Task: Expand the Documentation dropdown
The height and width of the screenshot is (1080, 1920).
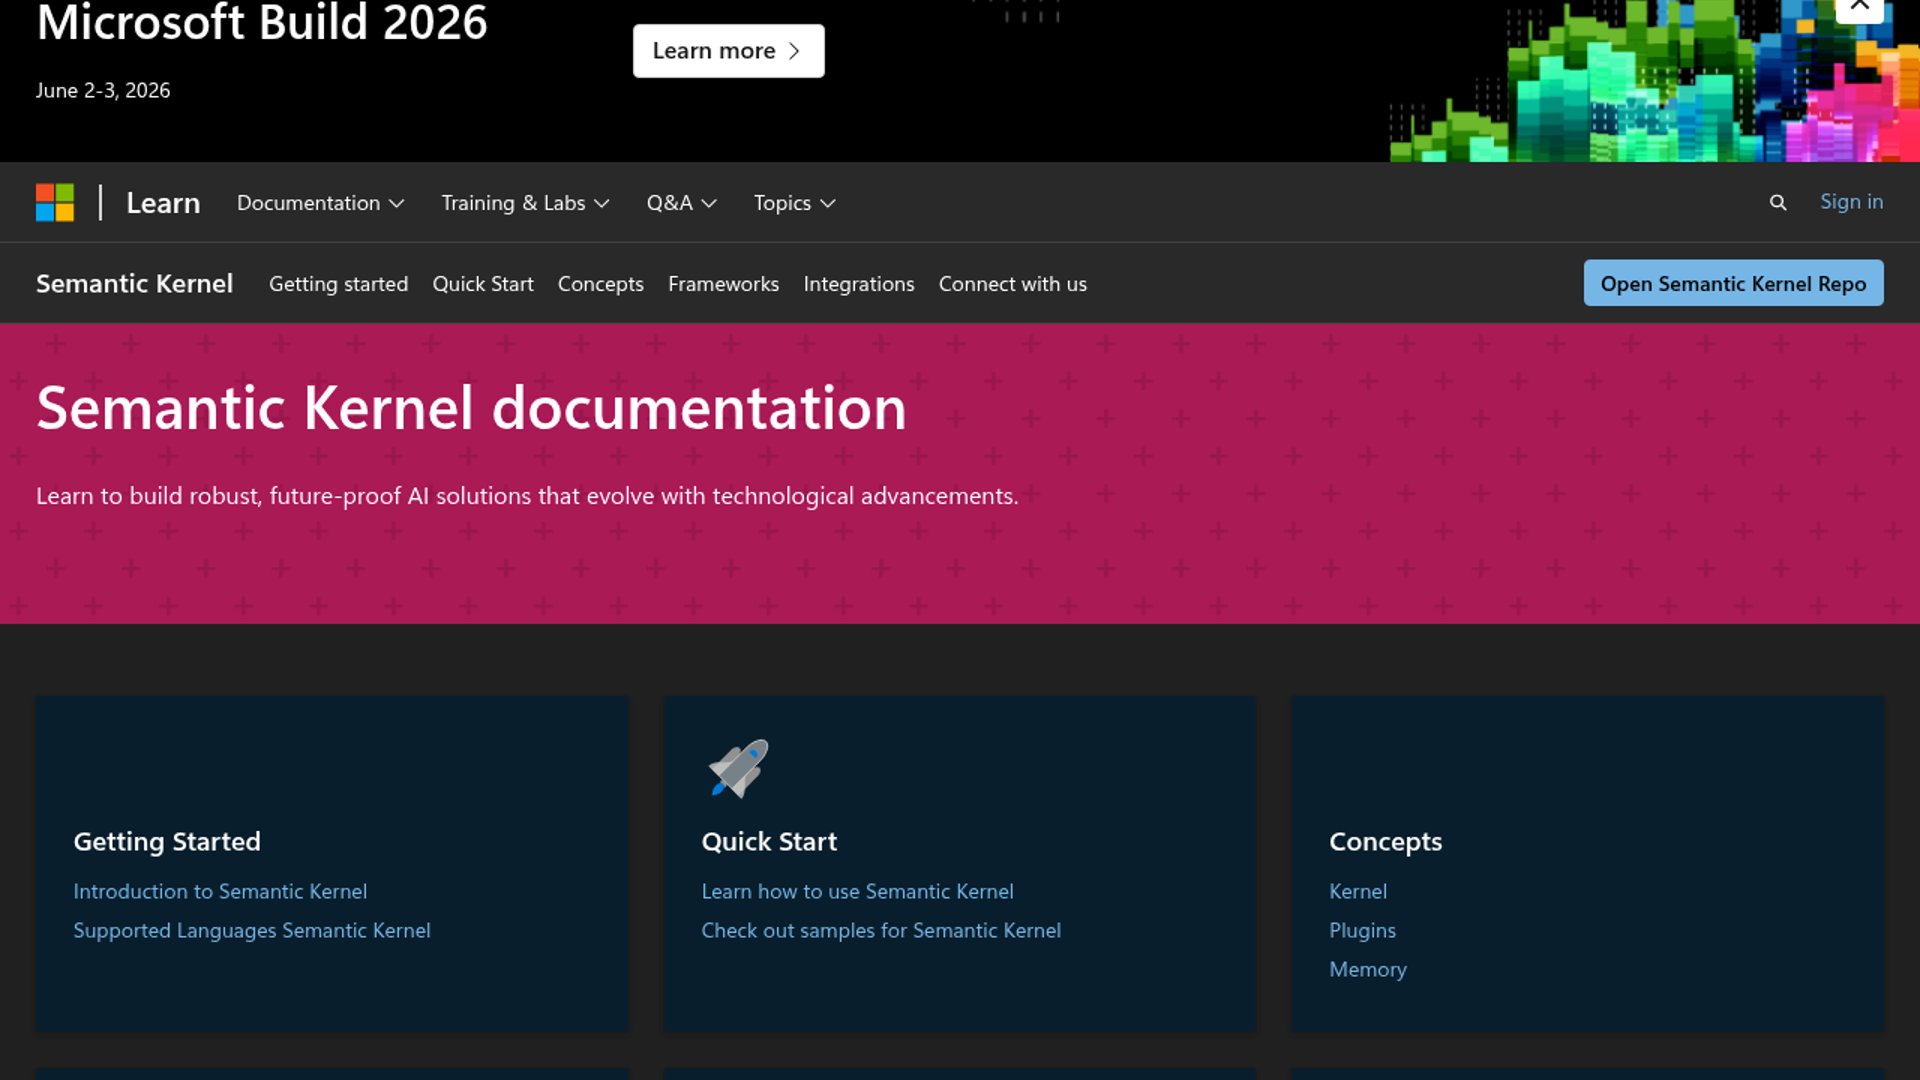Action: [320, 203]
